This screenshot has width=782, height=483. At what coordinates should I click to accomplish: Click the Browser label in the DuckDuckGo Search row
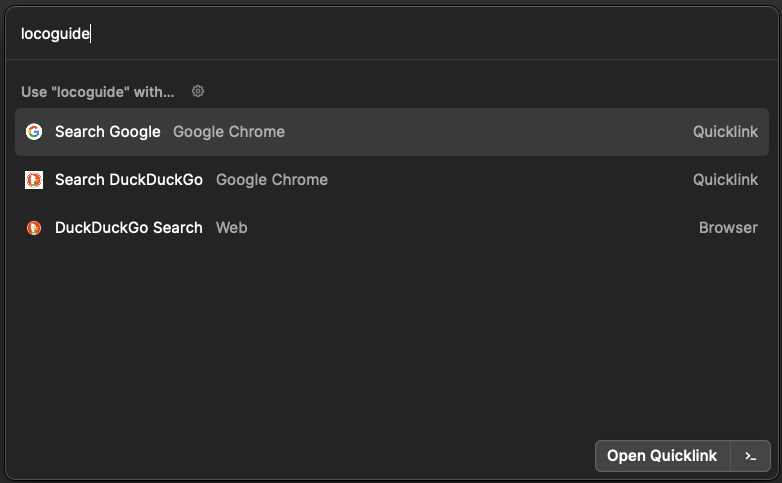[x=728, y=228]
